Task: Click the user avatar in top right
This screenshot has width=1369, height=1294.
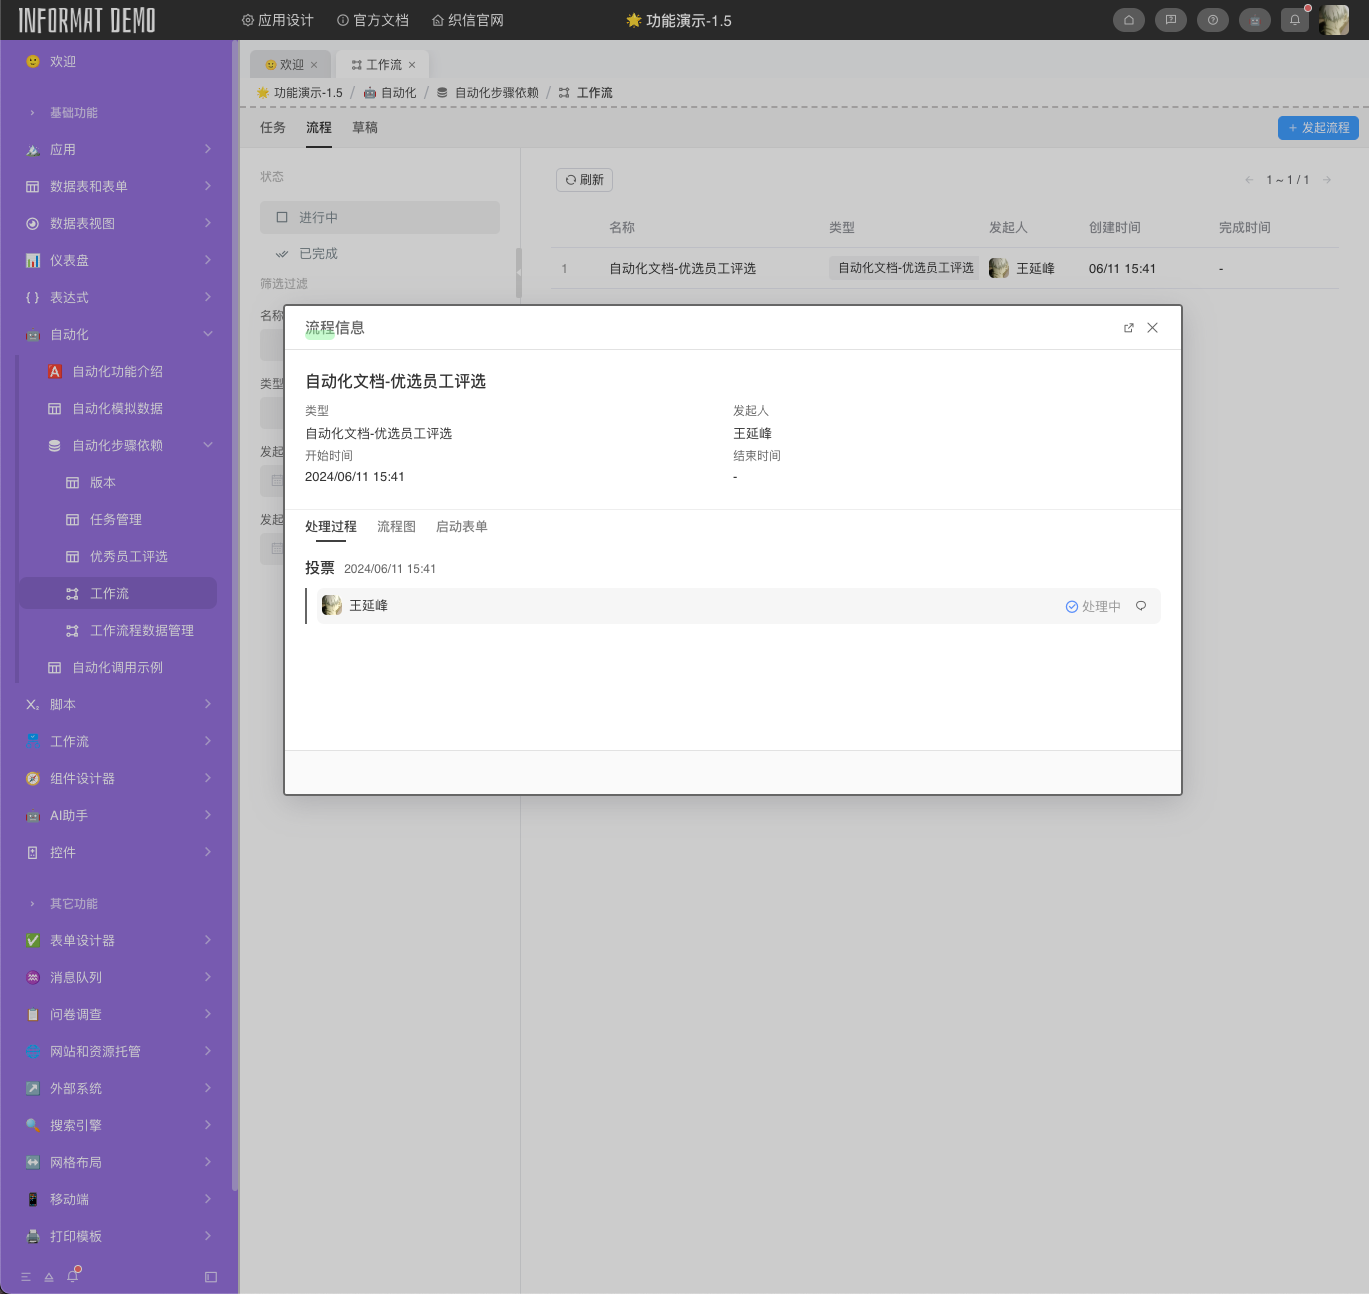Action: point(1334,20)
